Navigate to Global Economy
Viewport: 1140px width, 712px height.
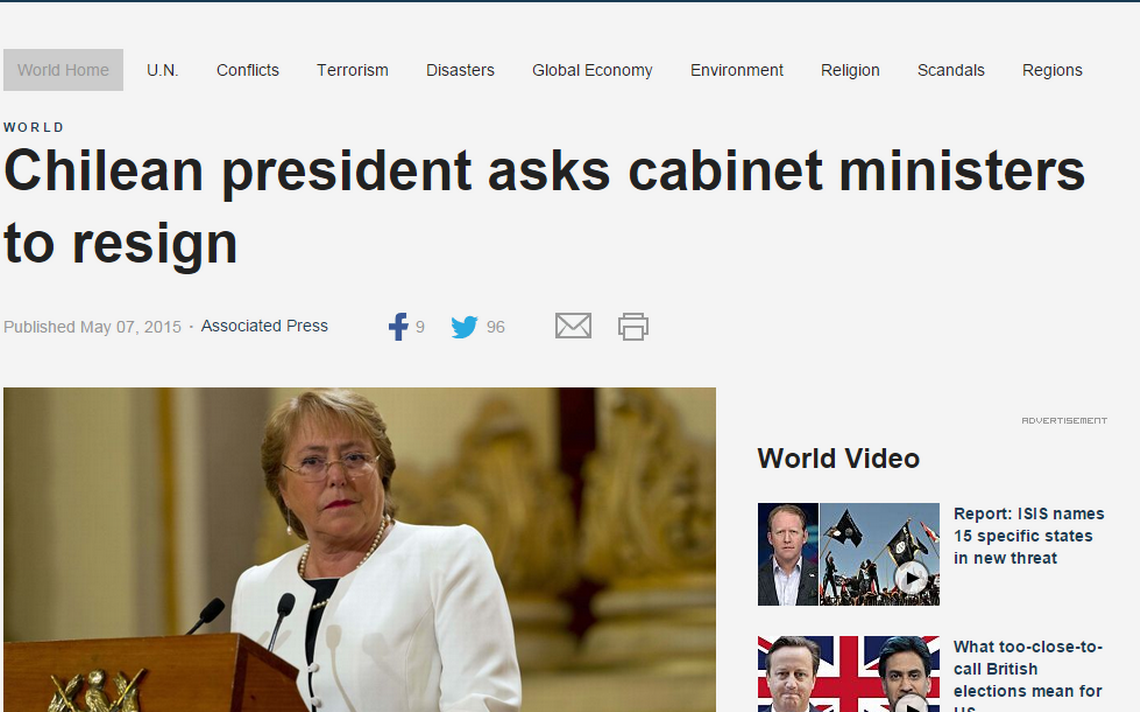[x=592, y=70]
